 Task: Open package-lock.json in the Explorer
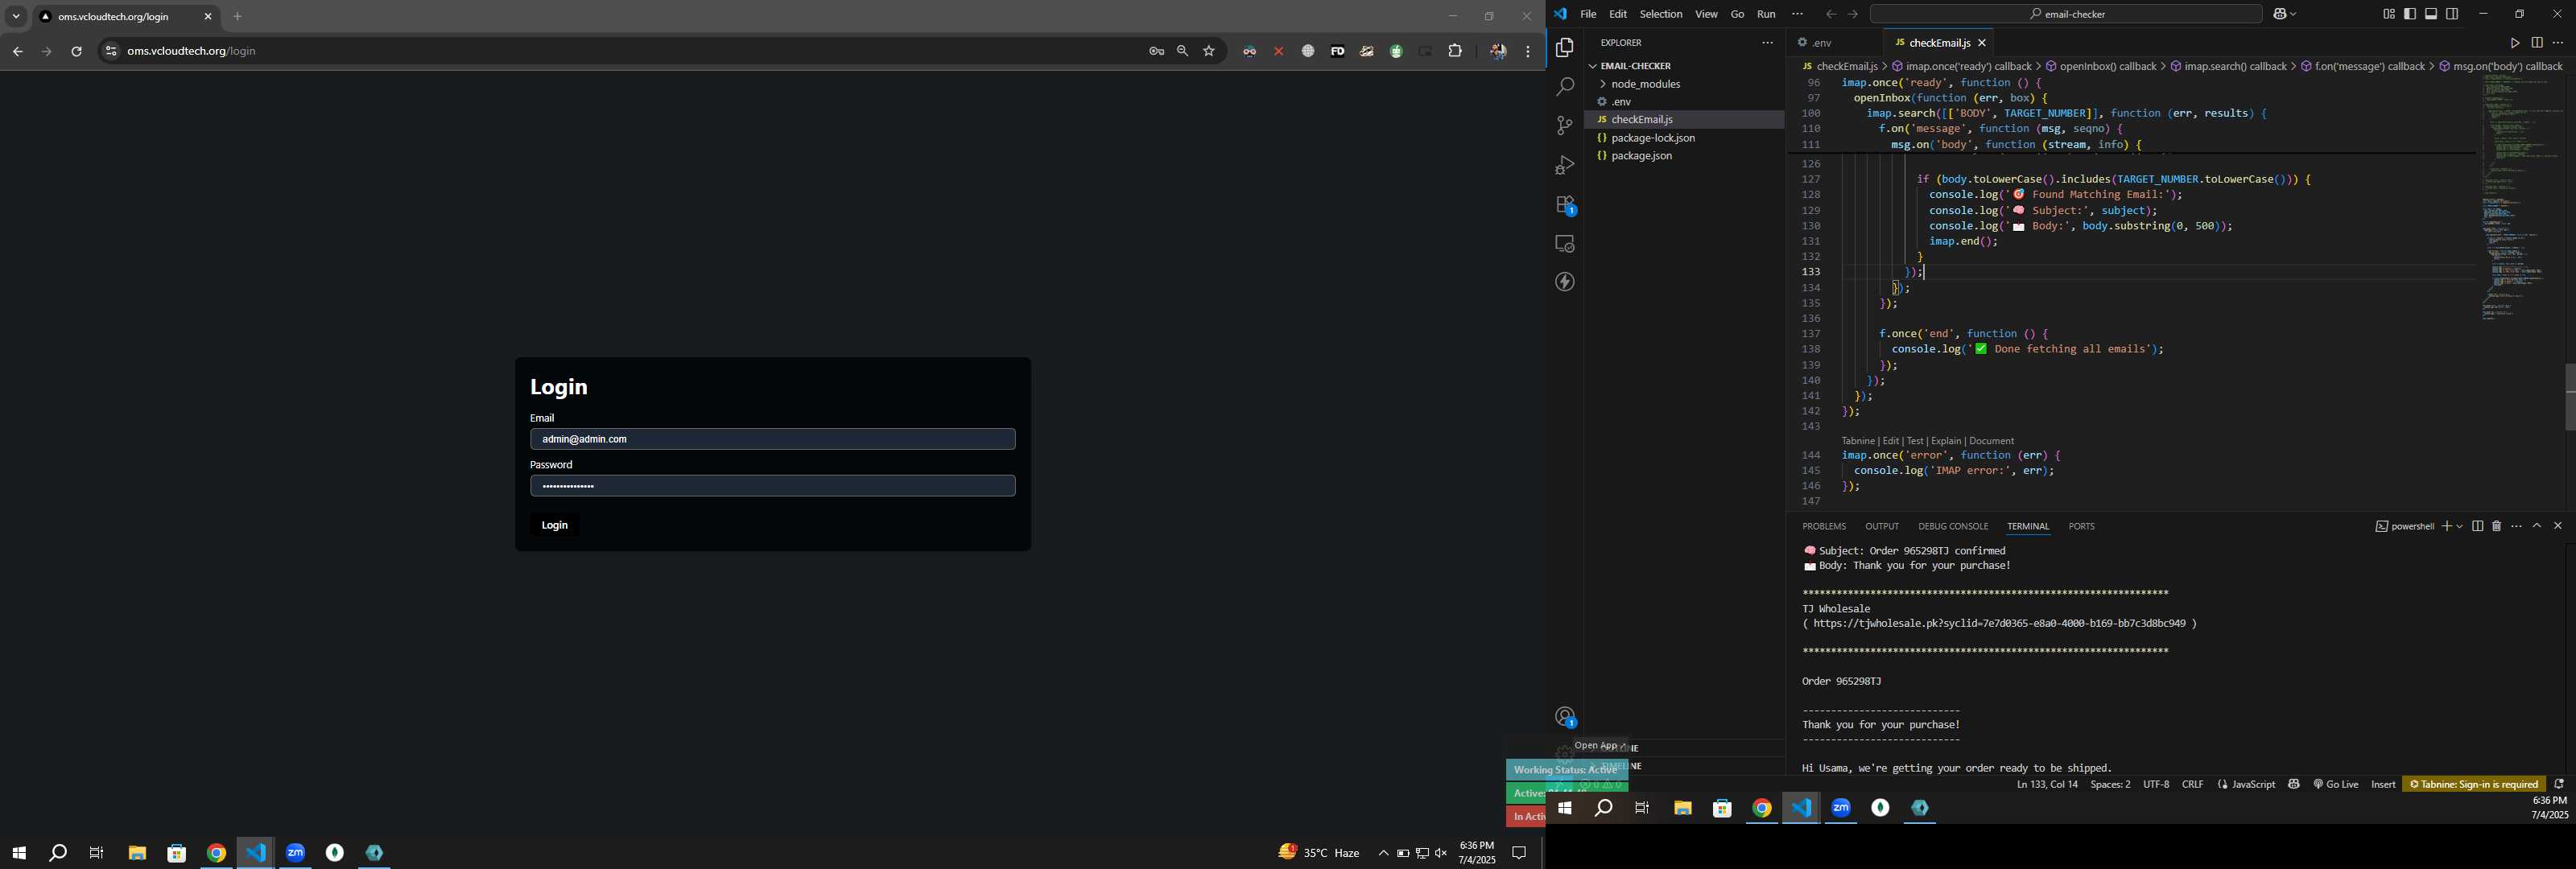tap(1653, 138)
